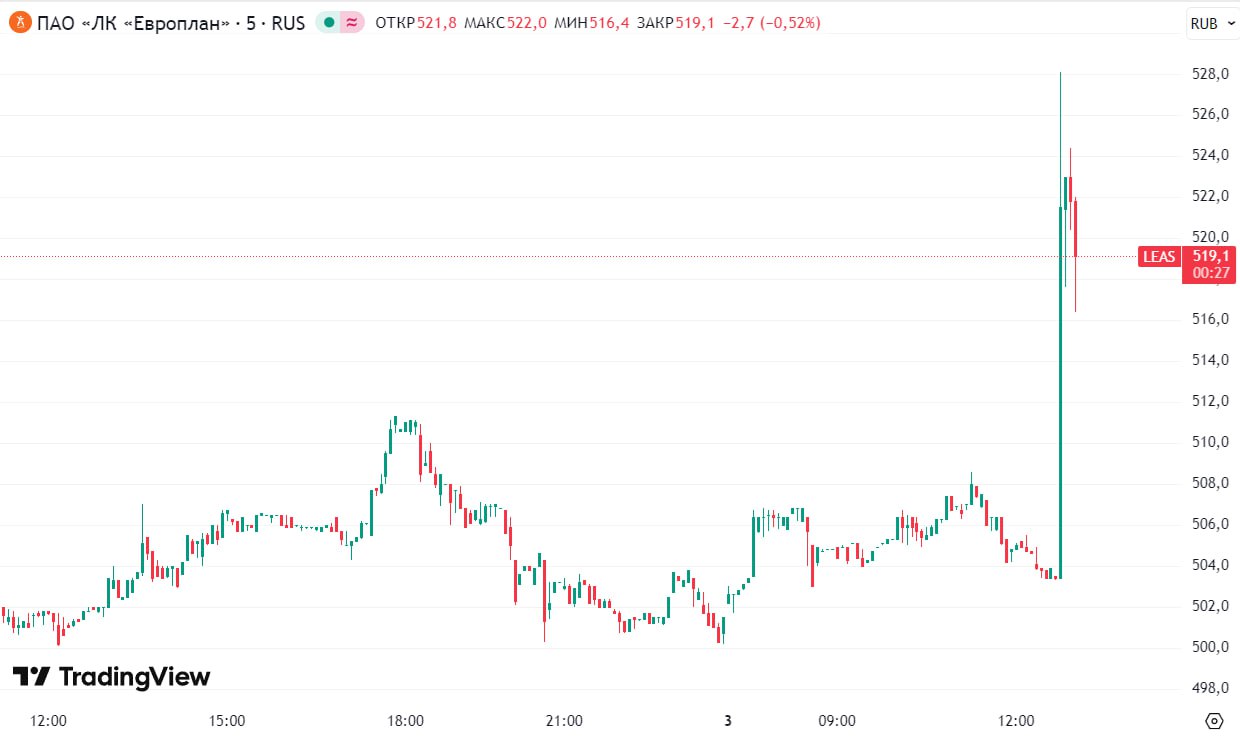This screenshot has width=1240, height=737.
Task: Click the date marker 3 on time axis
Action: click(728, 721)
